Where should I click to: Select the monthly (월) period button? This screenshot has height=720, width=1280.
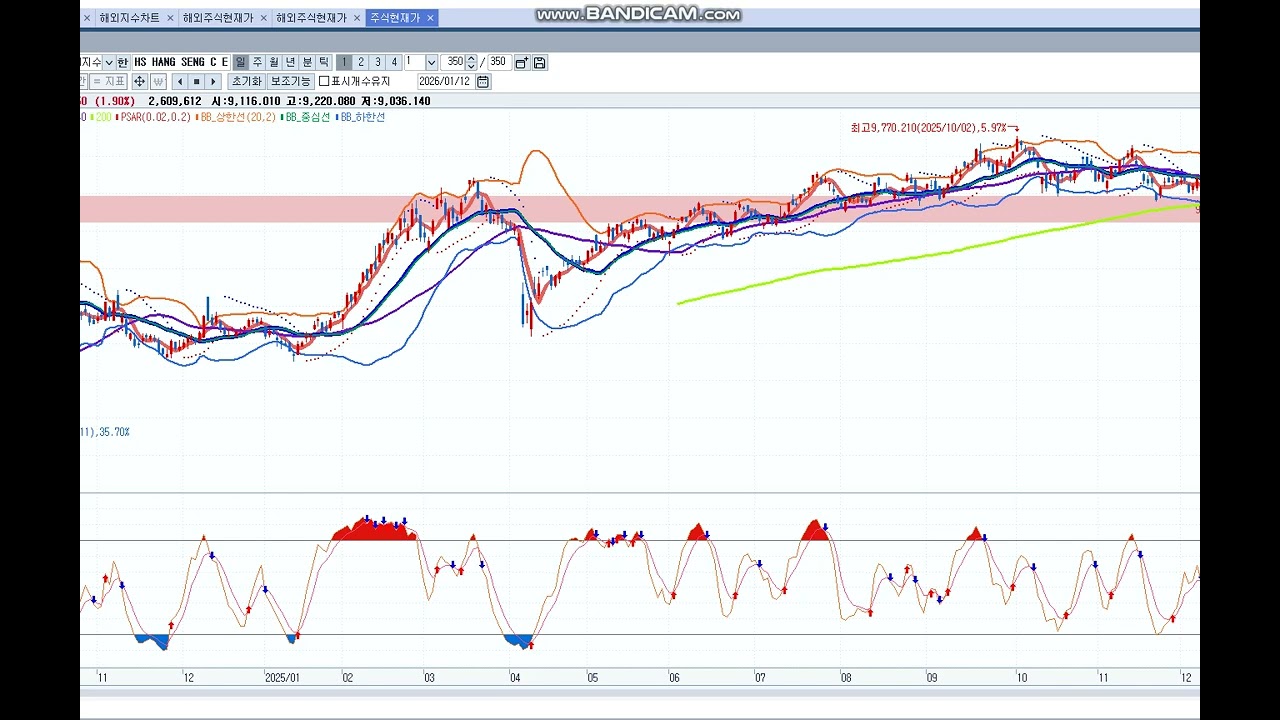click(x=274, y=62)
